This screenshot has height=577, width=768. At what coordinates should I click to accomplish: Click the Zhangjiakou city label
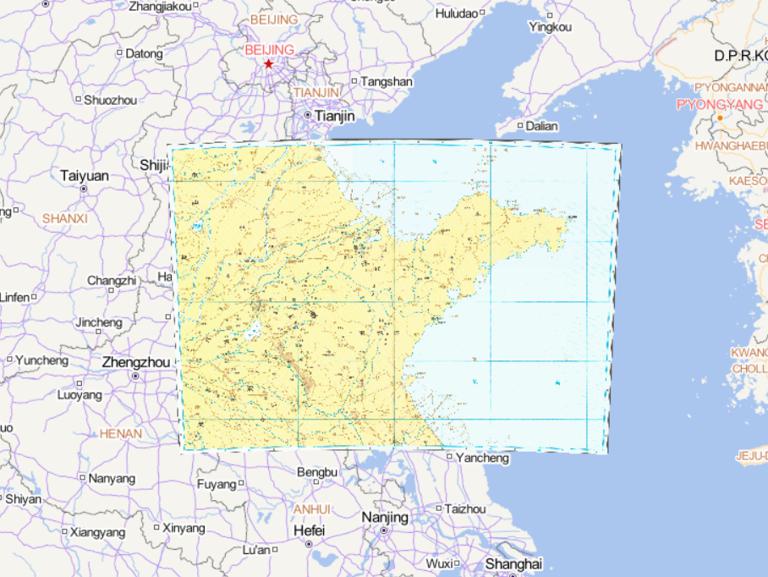click(x=160, y=6)
